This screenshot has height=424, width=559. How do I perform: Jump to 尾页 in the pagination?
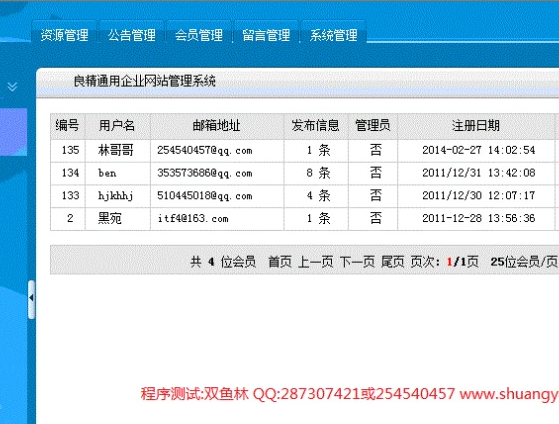[393, 262]
